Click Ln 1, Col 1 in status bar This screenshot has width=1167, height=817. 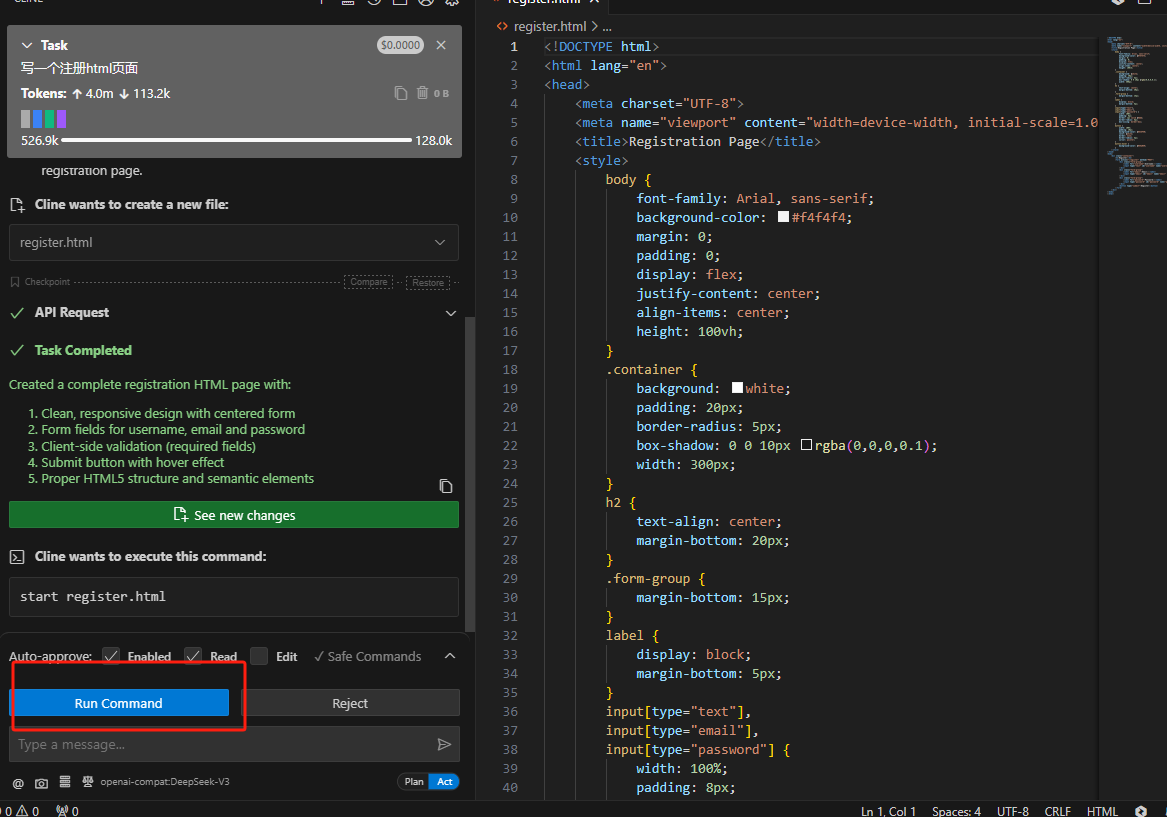pyautogui.click(x=888, y=811)
